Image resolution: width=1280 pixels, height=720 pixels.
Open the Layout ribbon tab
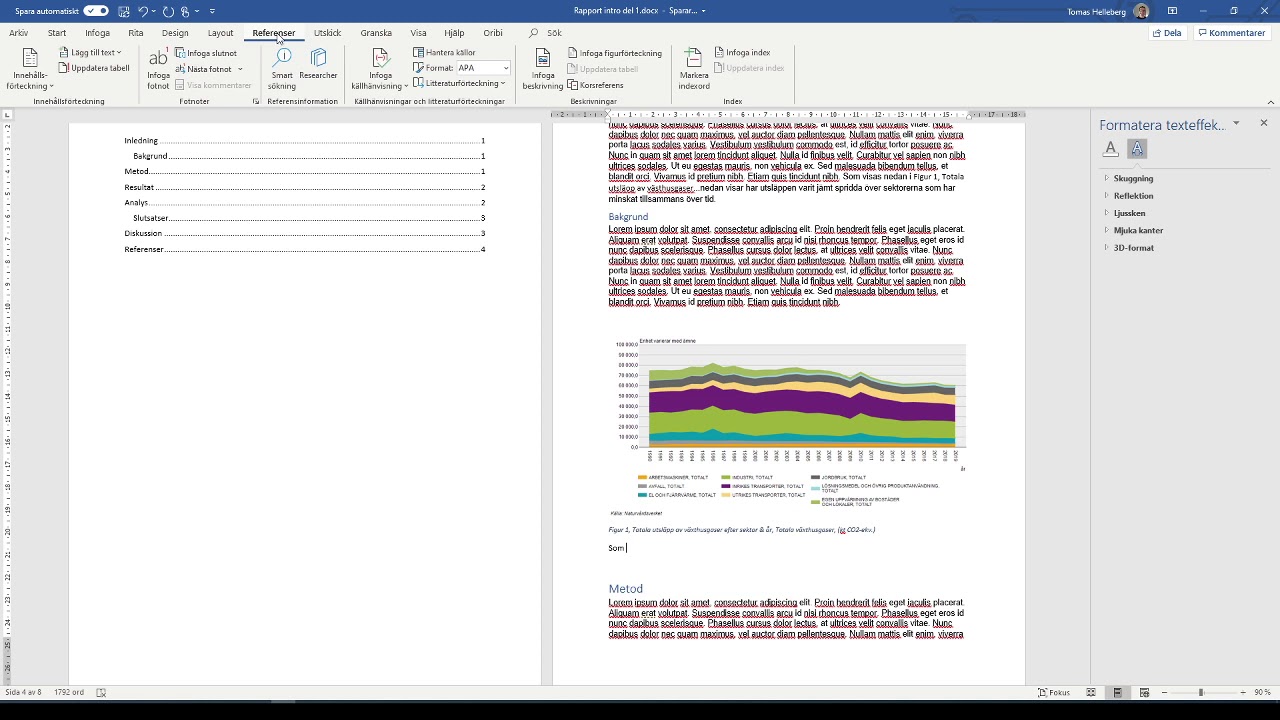click(220, 33)
